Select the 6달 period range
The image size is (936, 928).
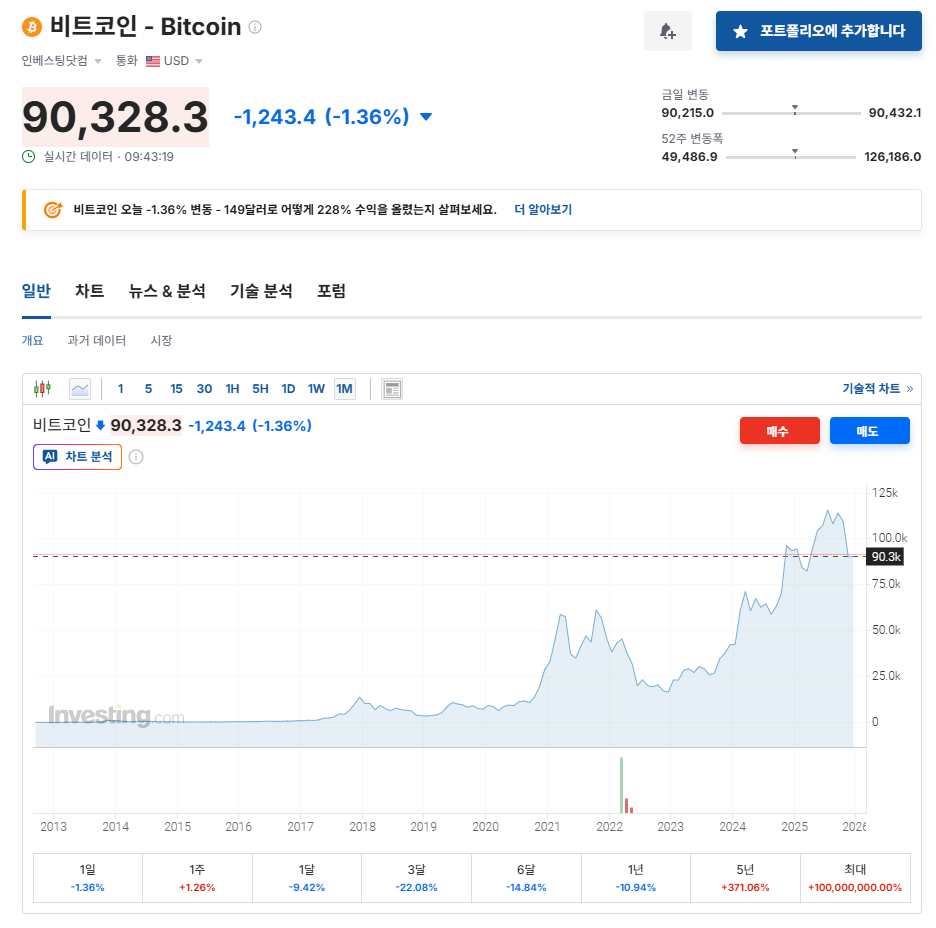[x=526, y=878]
